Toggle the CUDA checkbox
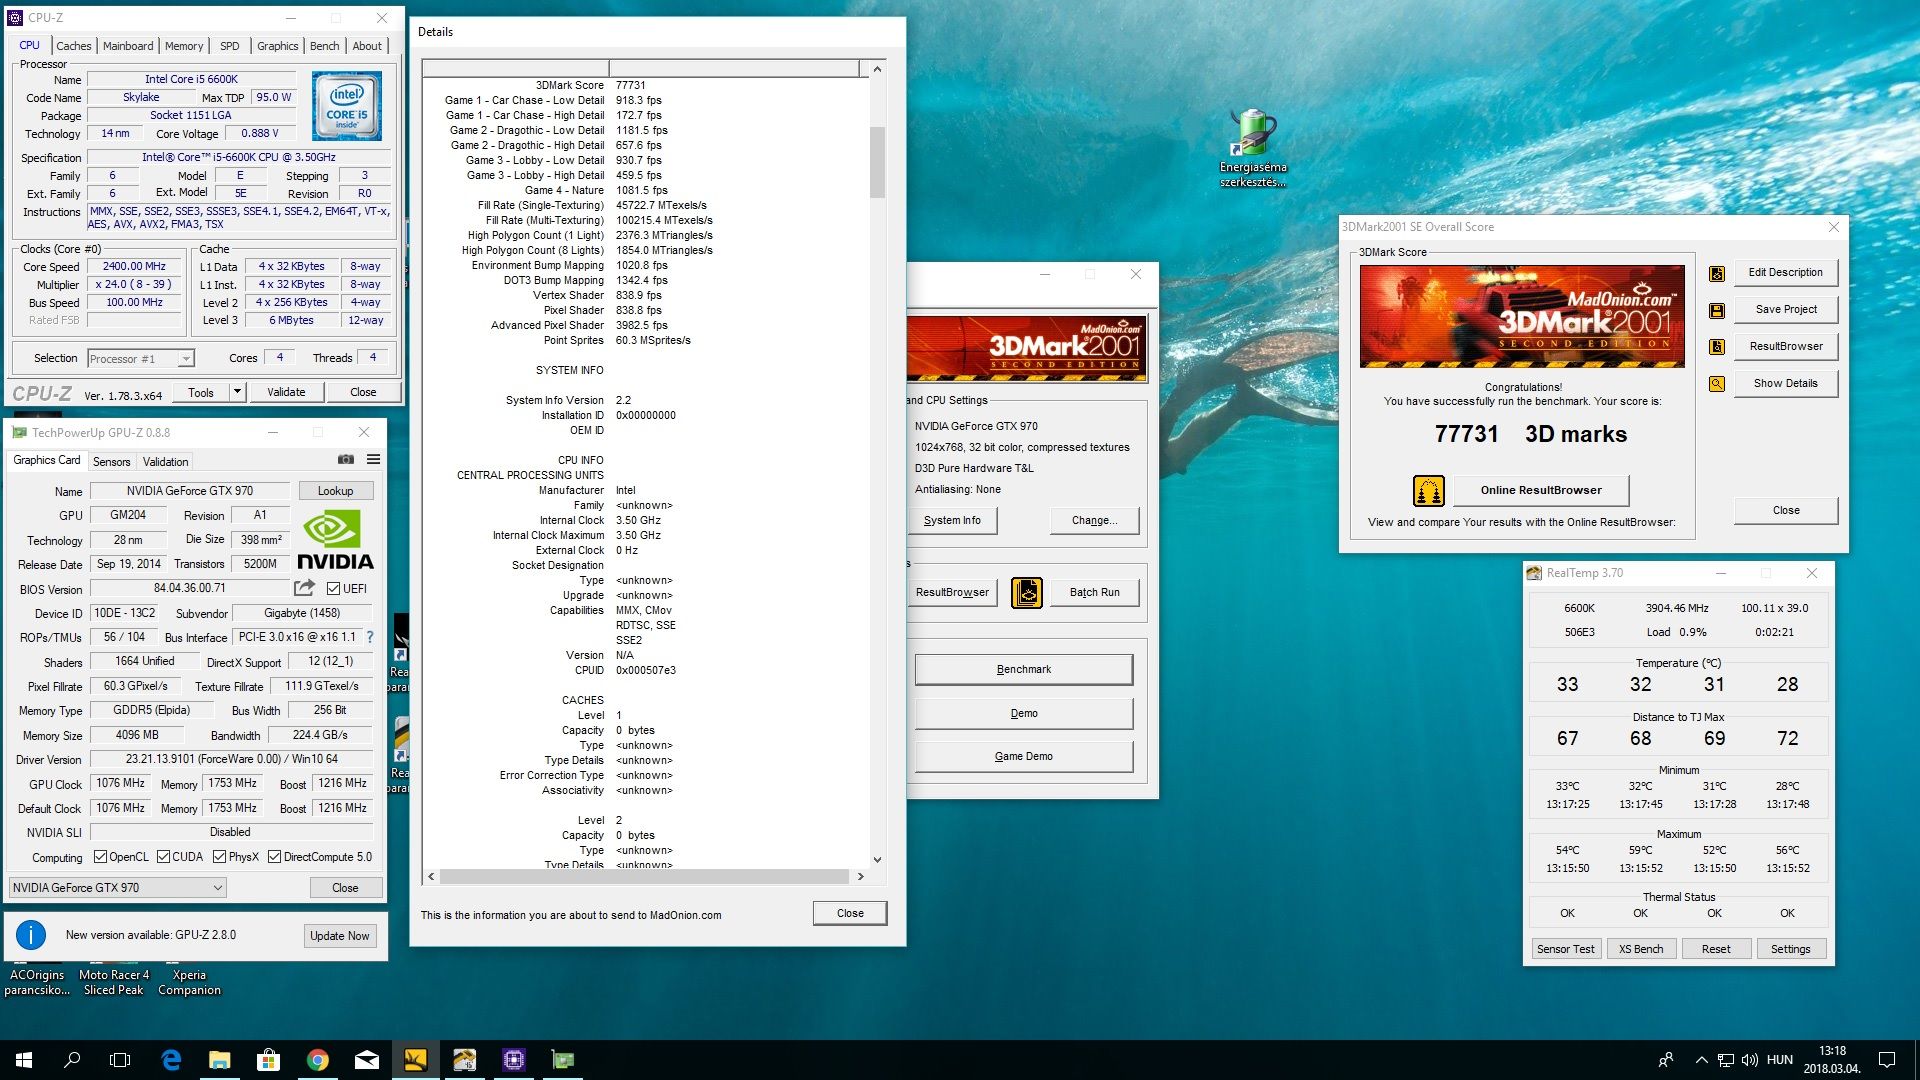This screenshot has height=1080, width=1920. point(163,857)
